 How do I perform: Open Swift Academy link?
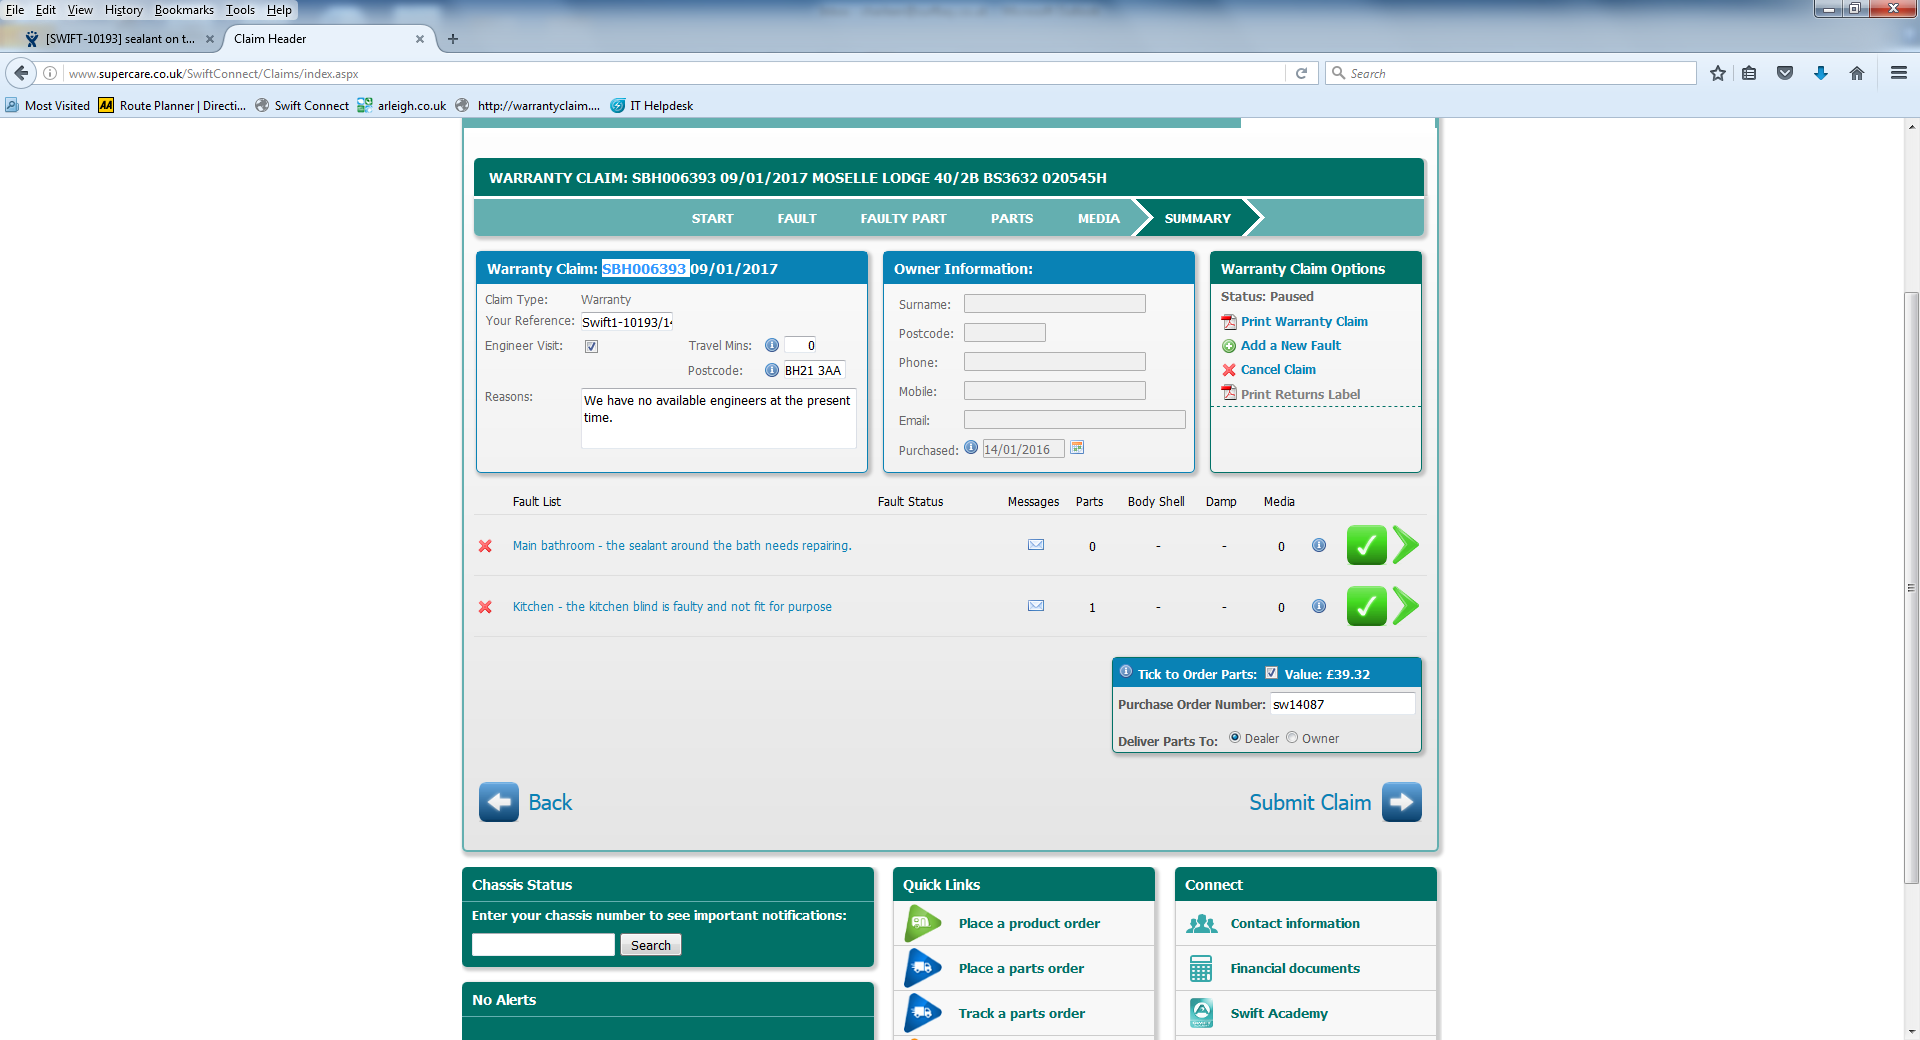click(1279, 1013)
